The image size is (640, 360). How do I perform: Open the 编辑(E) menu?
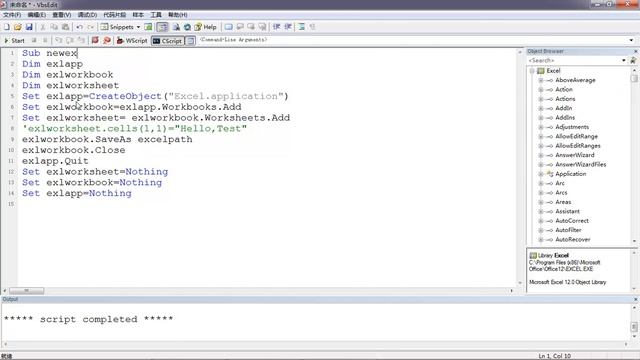[37, 15]
